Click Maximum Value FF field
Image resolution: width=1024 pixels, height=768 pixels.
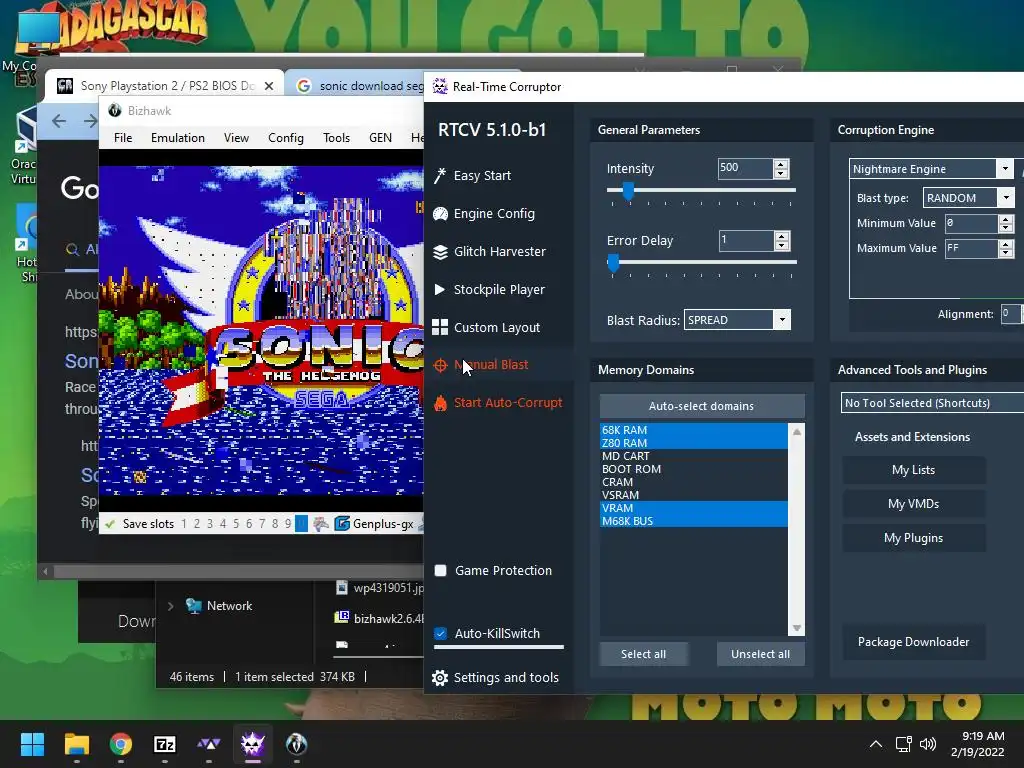pyautogui.click(x=971, y=248)
